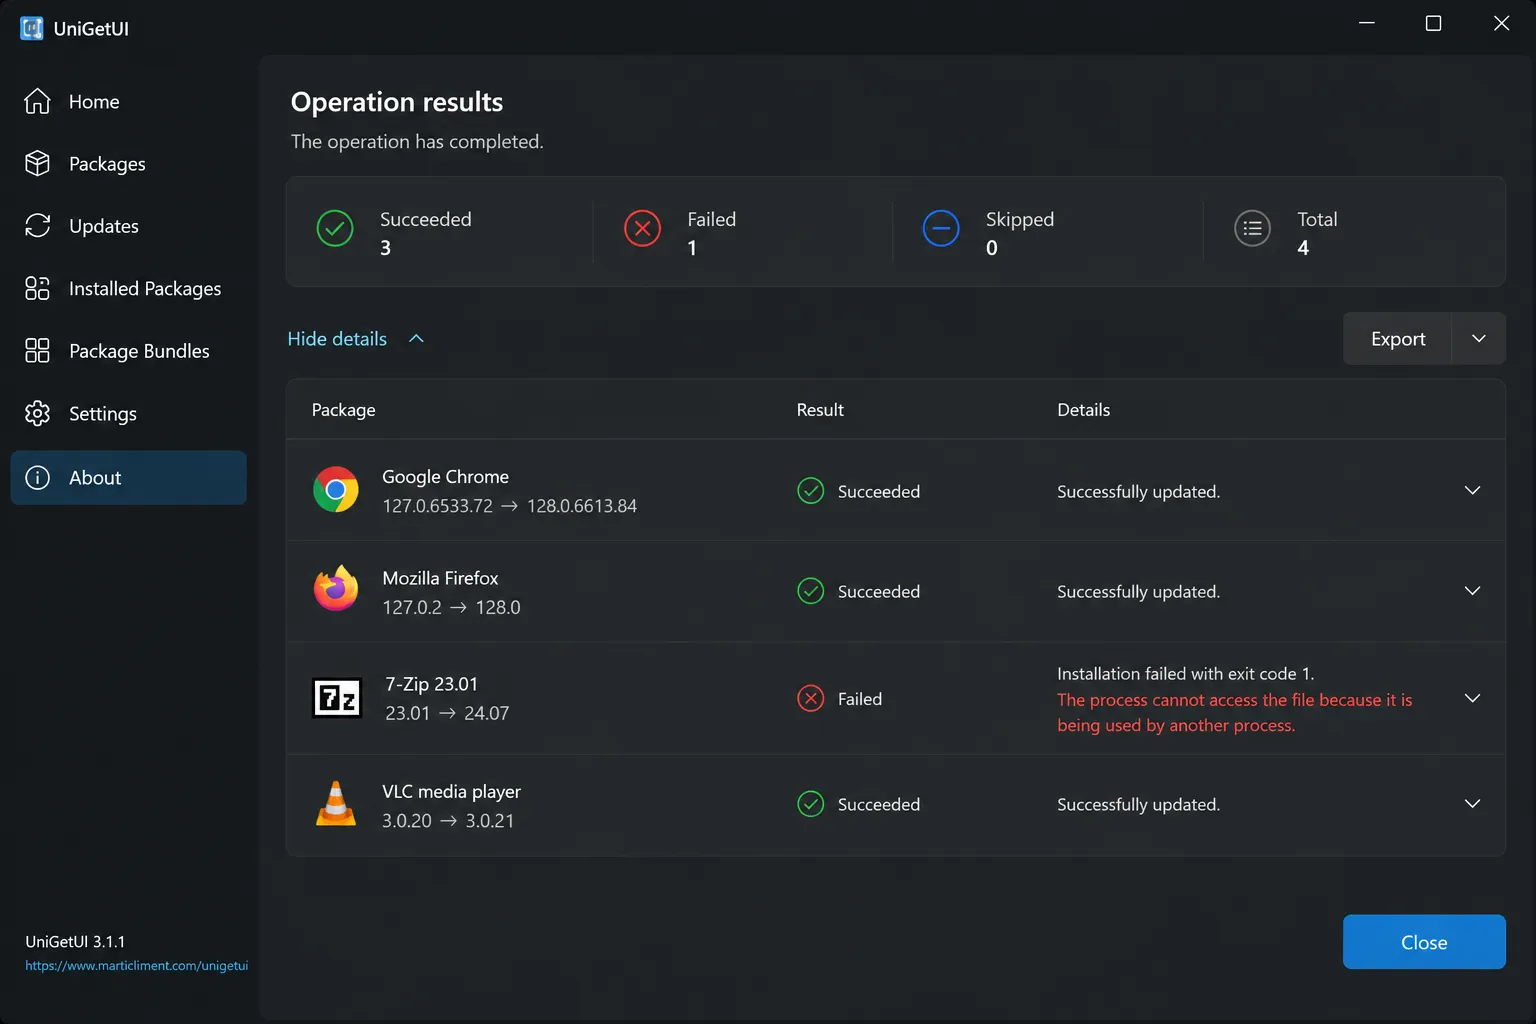Open Package Bundles page
The width and height of the screenshot is (1536, 1024).
(128, 350)
